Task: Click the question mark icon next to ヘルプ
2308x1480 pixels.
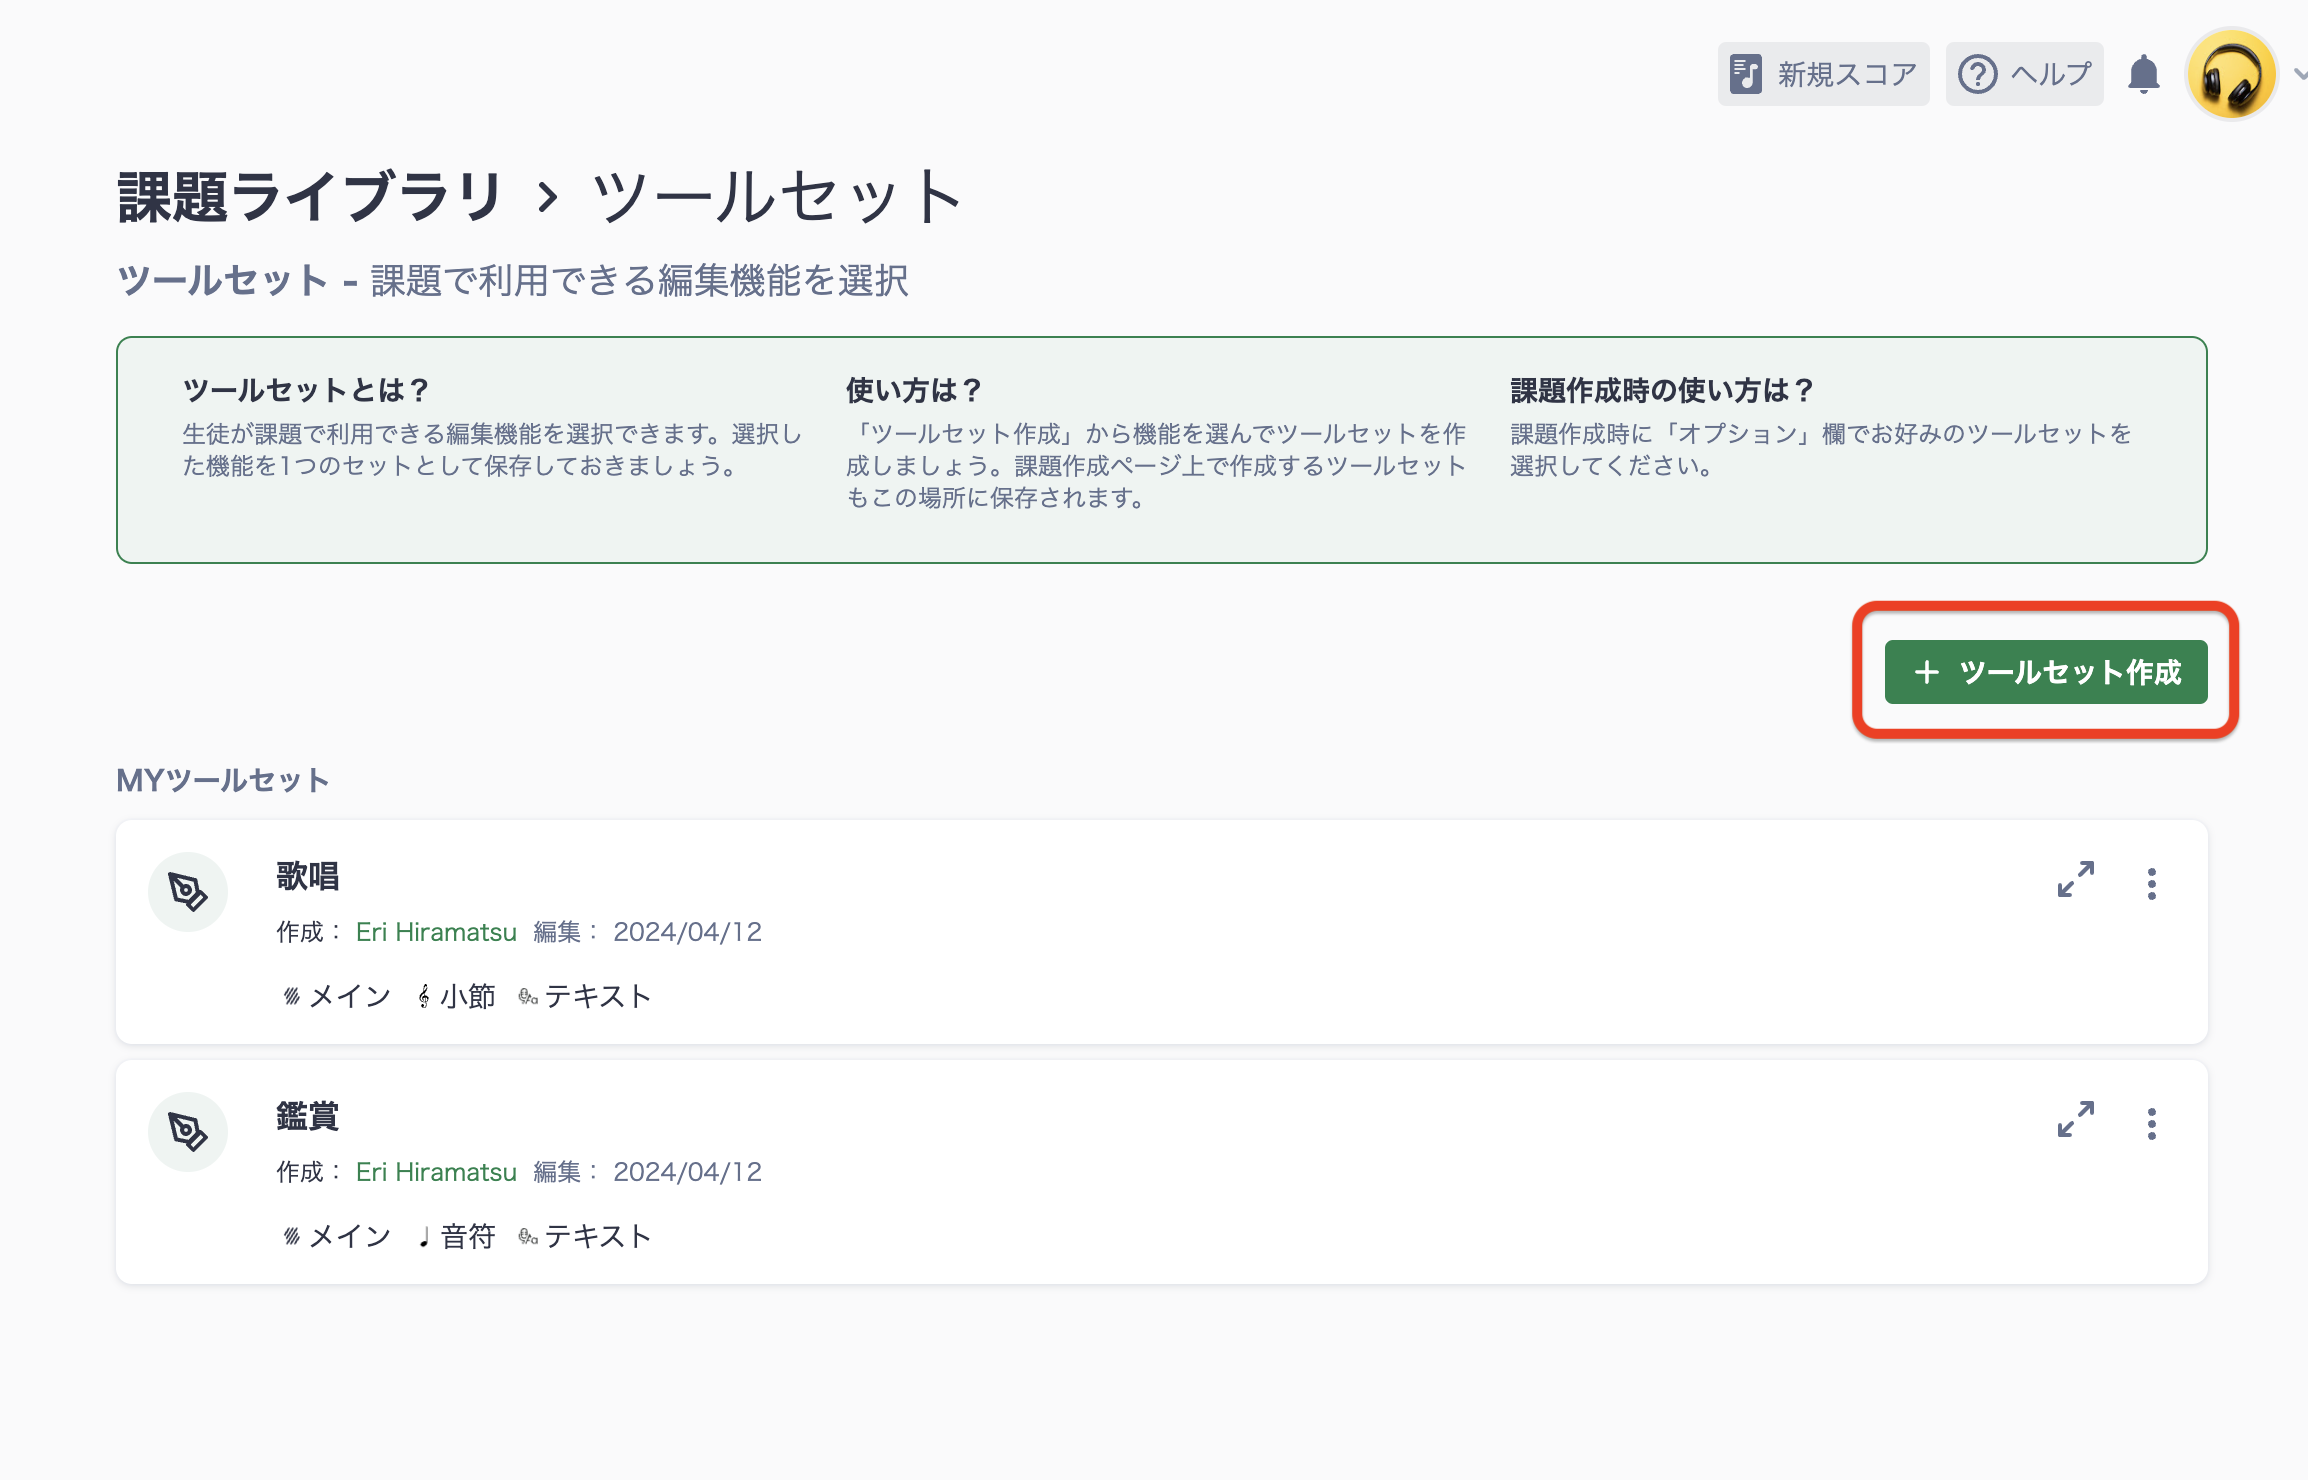Action: [x=1981, y=73]
